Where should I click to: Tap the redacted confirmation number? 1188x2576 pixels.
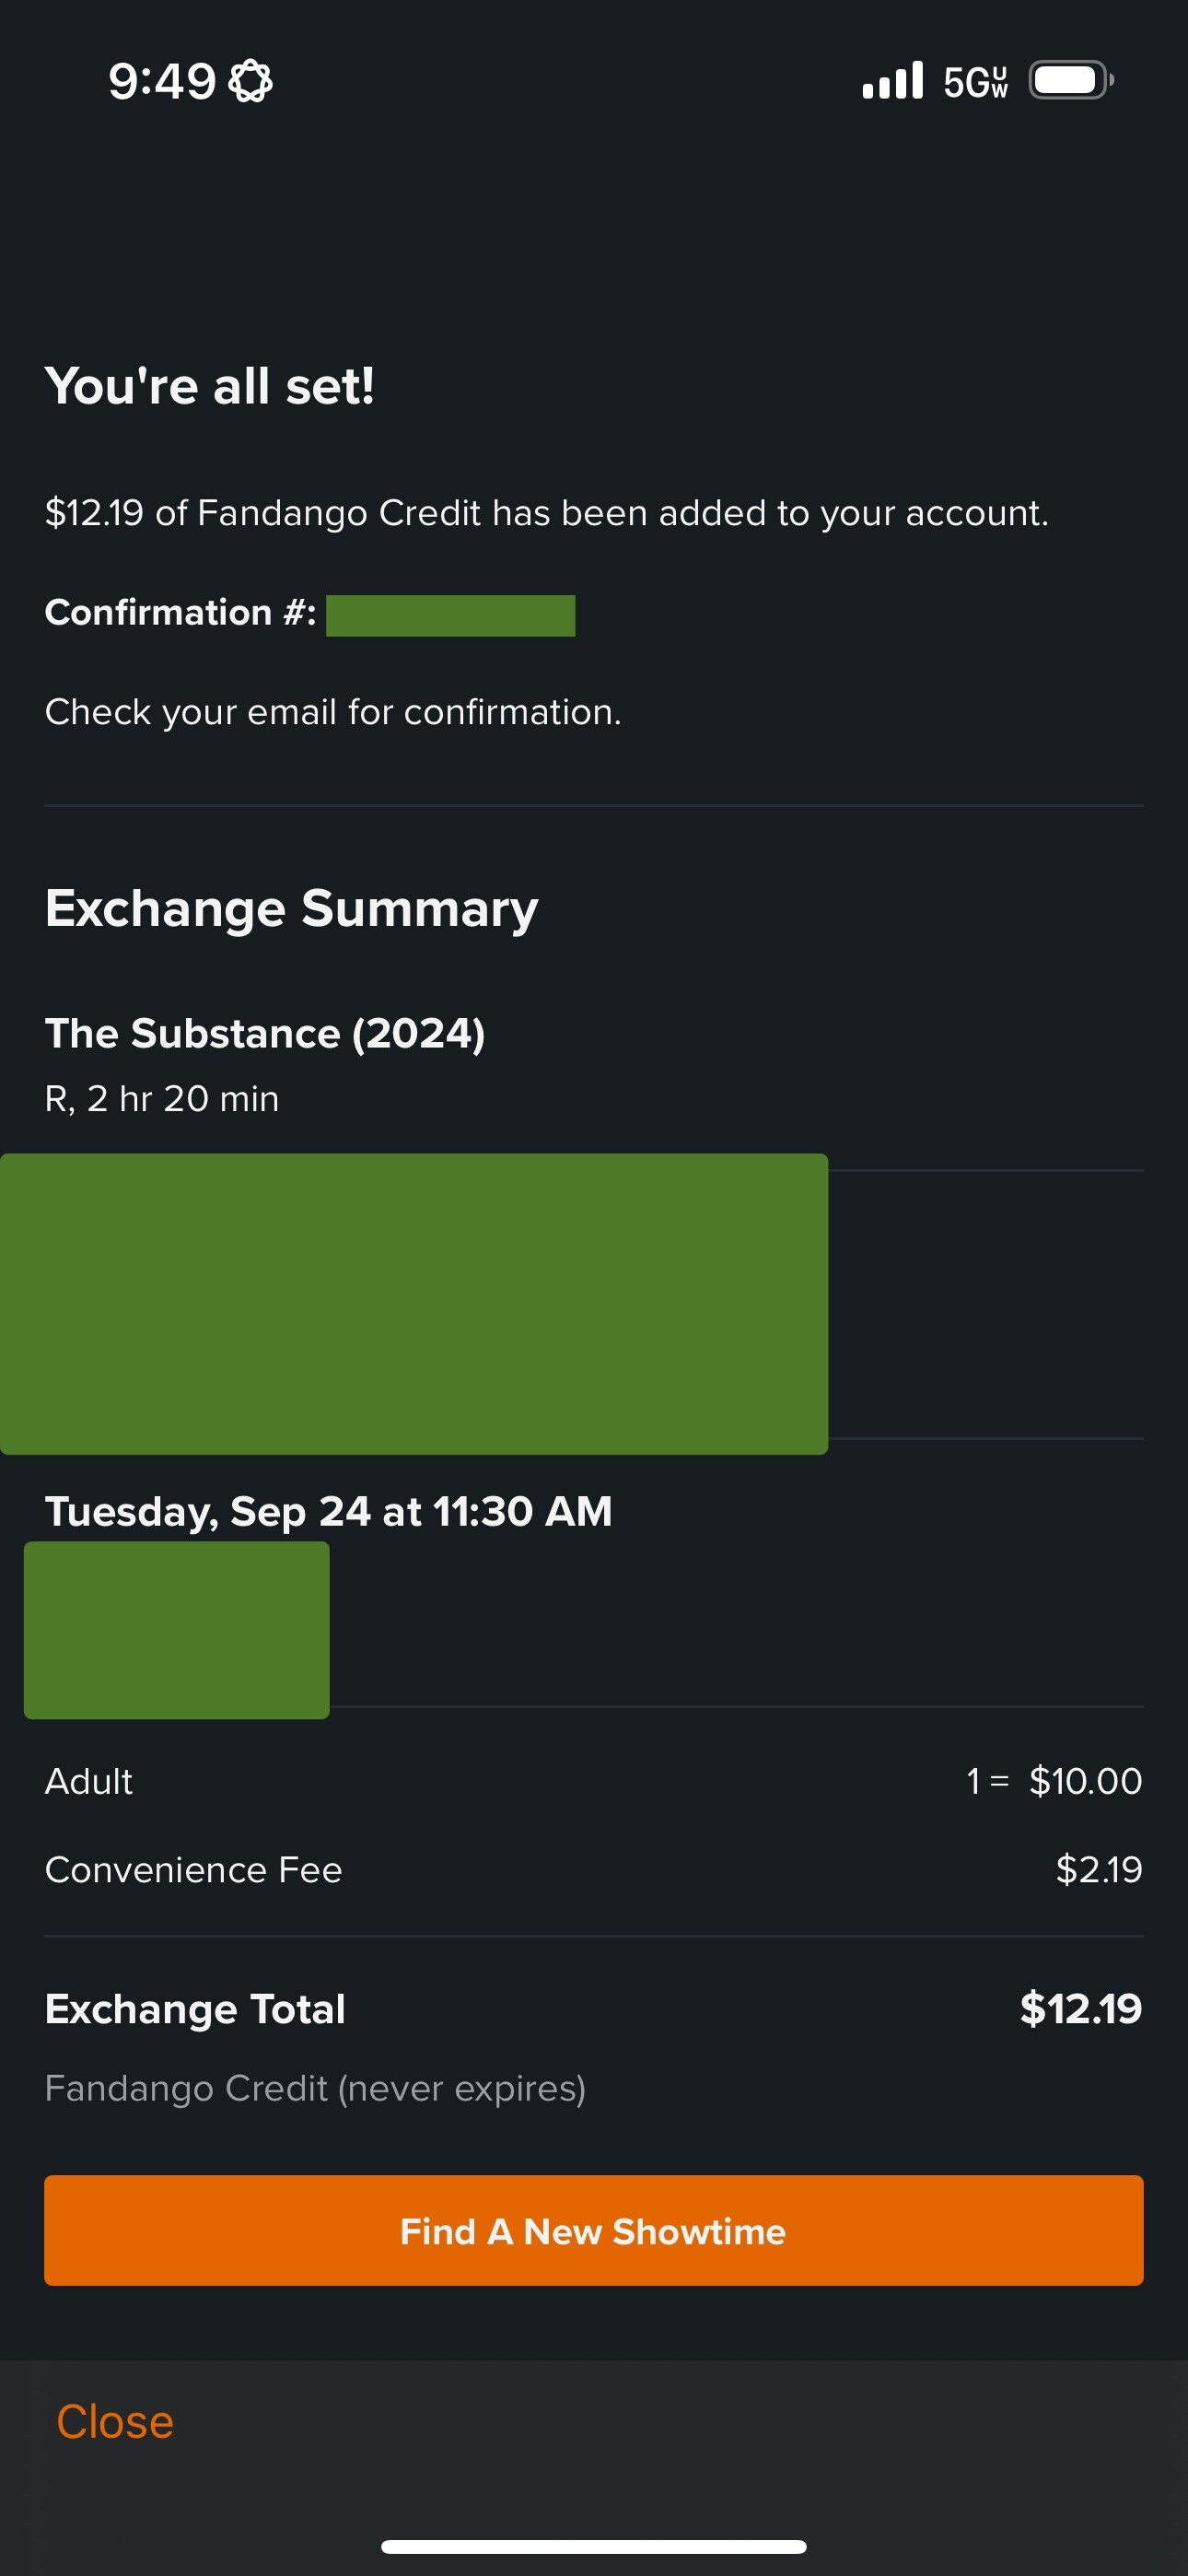pyautogui.click(x=450, y=615)
